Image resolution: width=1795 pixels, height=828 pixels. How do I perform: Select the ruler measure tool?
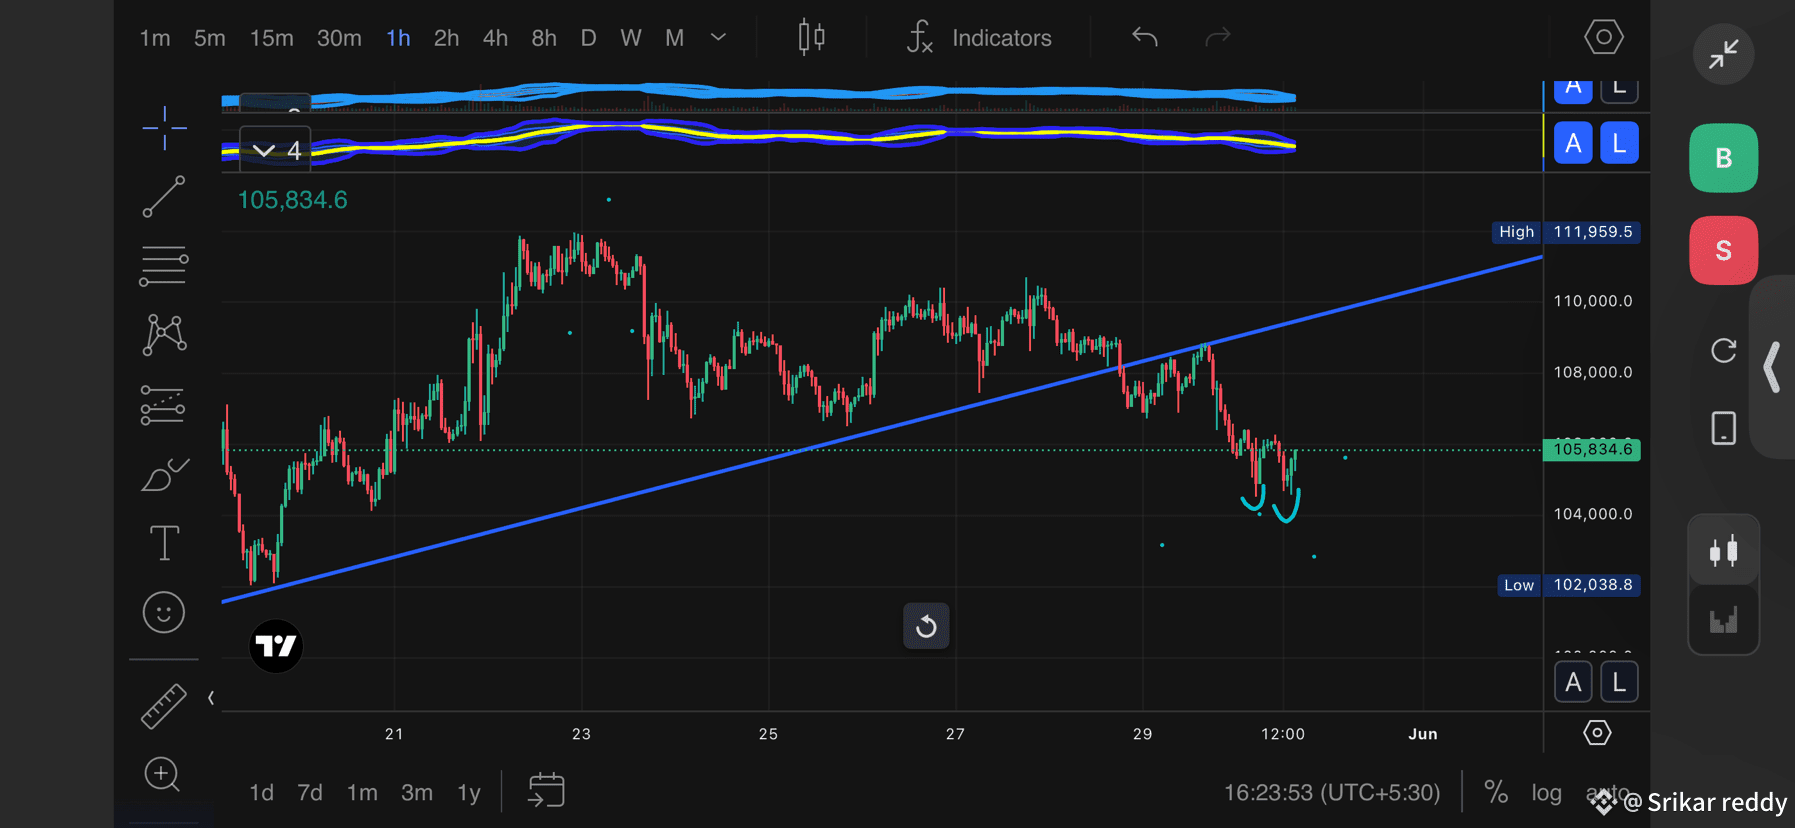tap(164, 705)
